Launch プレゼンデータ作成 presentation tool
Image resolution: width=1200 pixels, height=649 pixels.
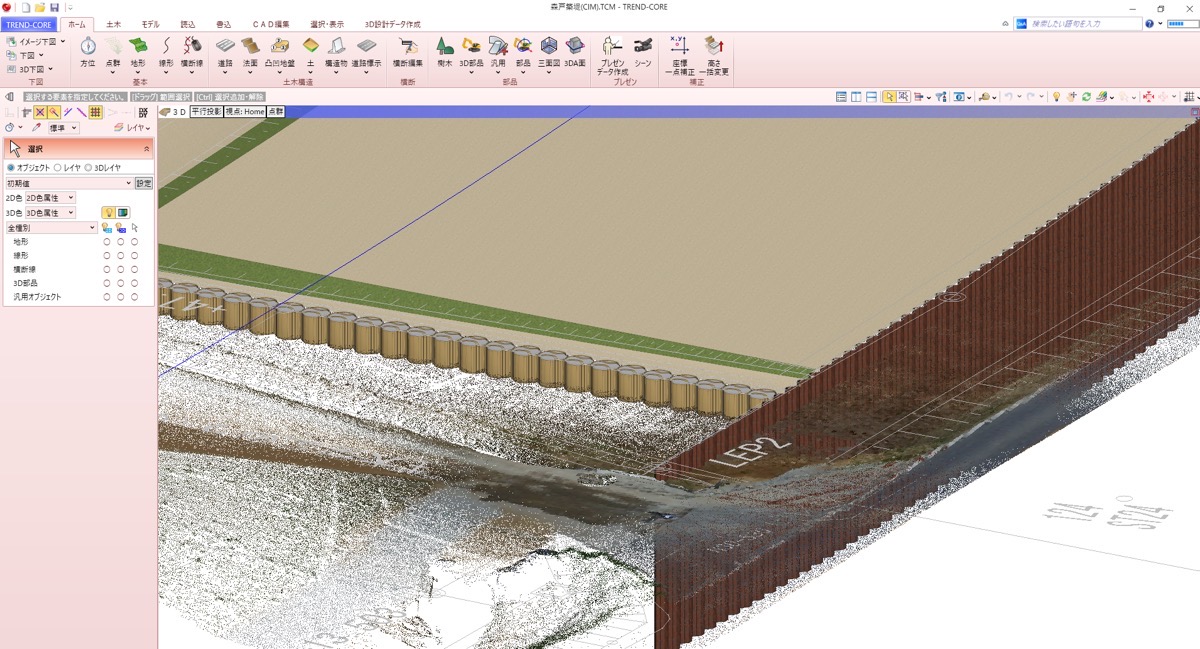click(612, 50)
